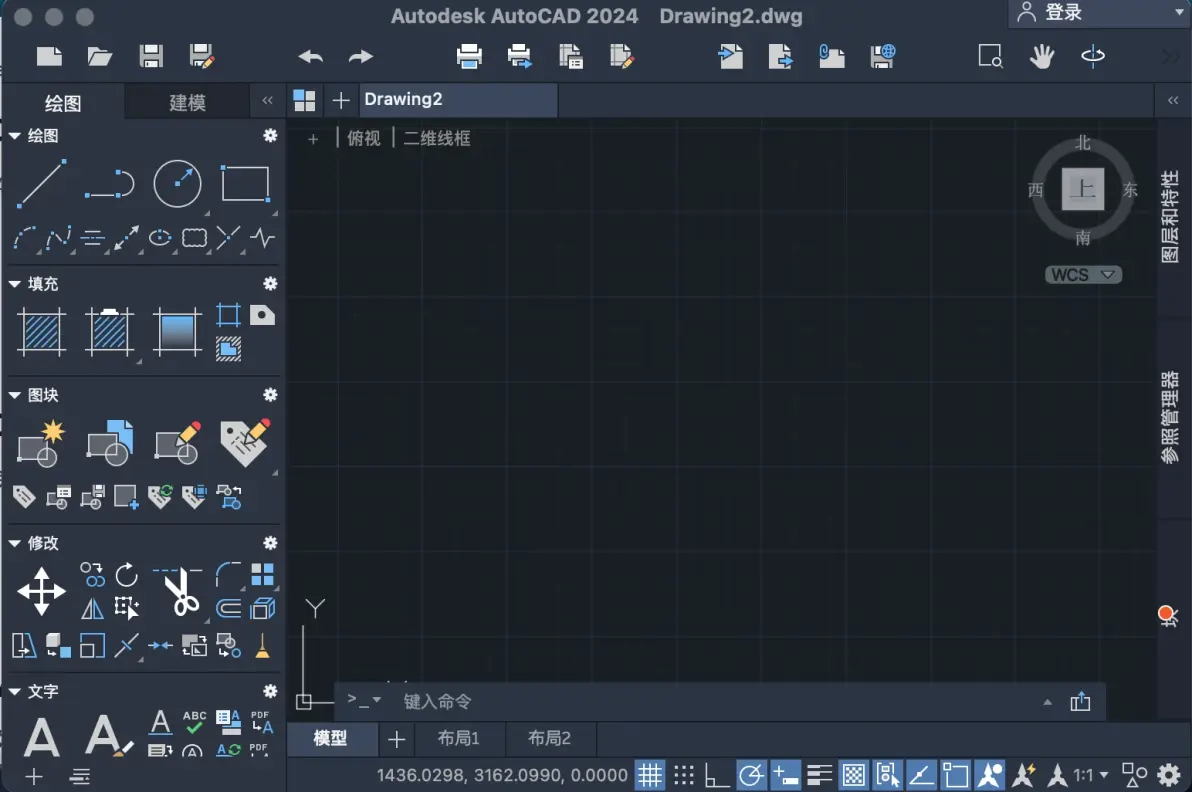Open the 参照管理器 side panel

[1170, 417]
